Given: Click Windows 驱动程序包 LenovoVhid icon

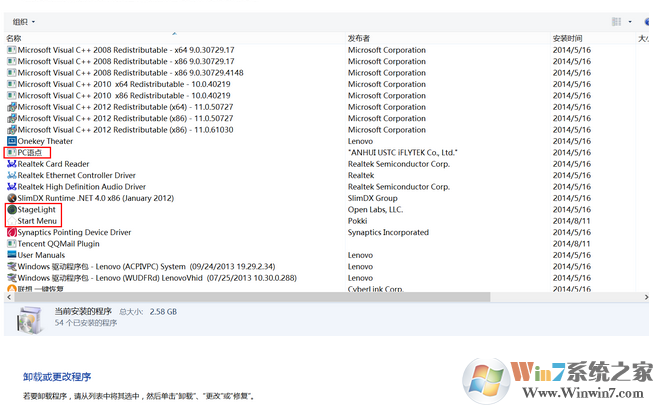Looking at the screenshot, I should click(x=12, y=277).
